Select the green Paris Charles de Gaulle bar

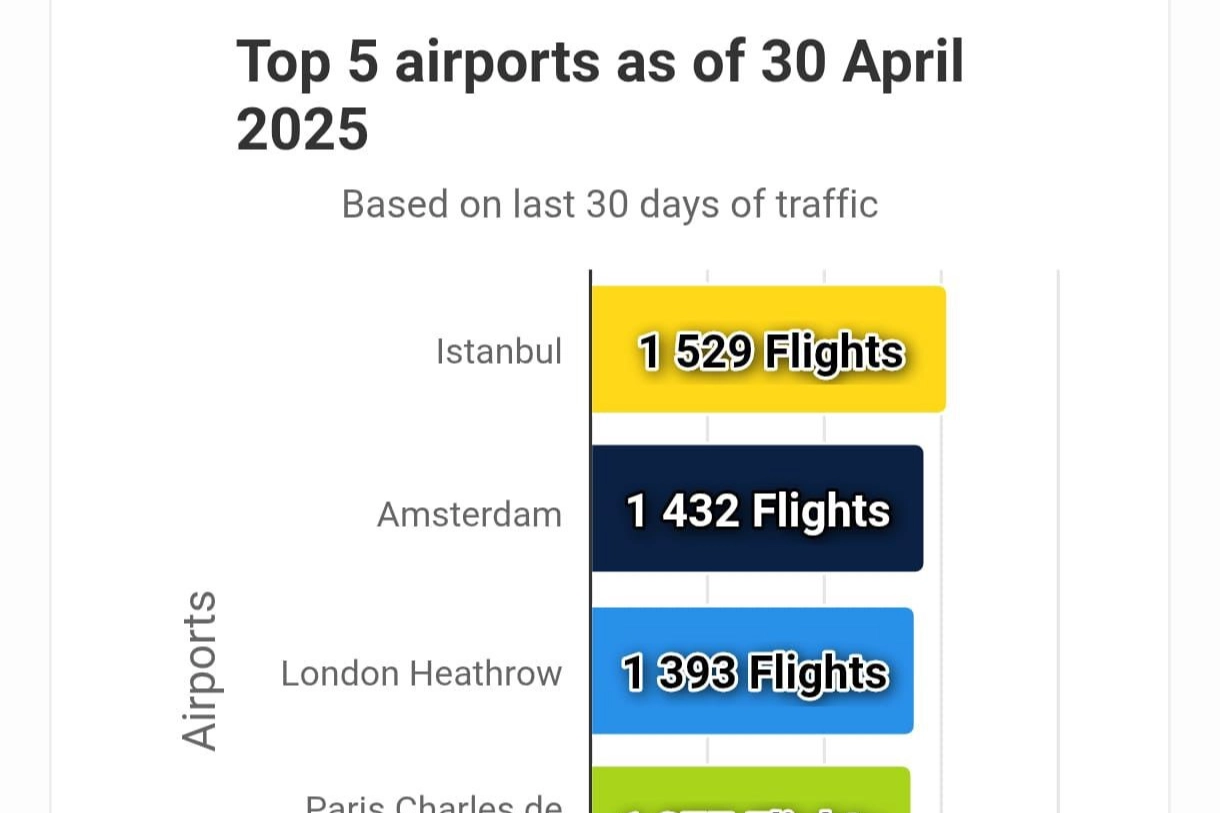(750, 790)
